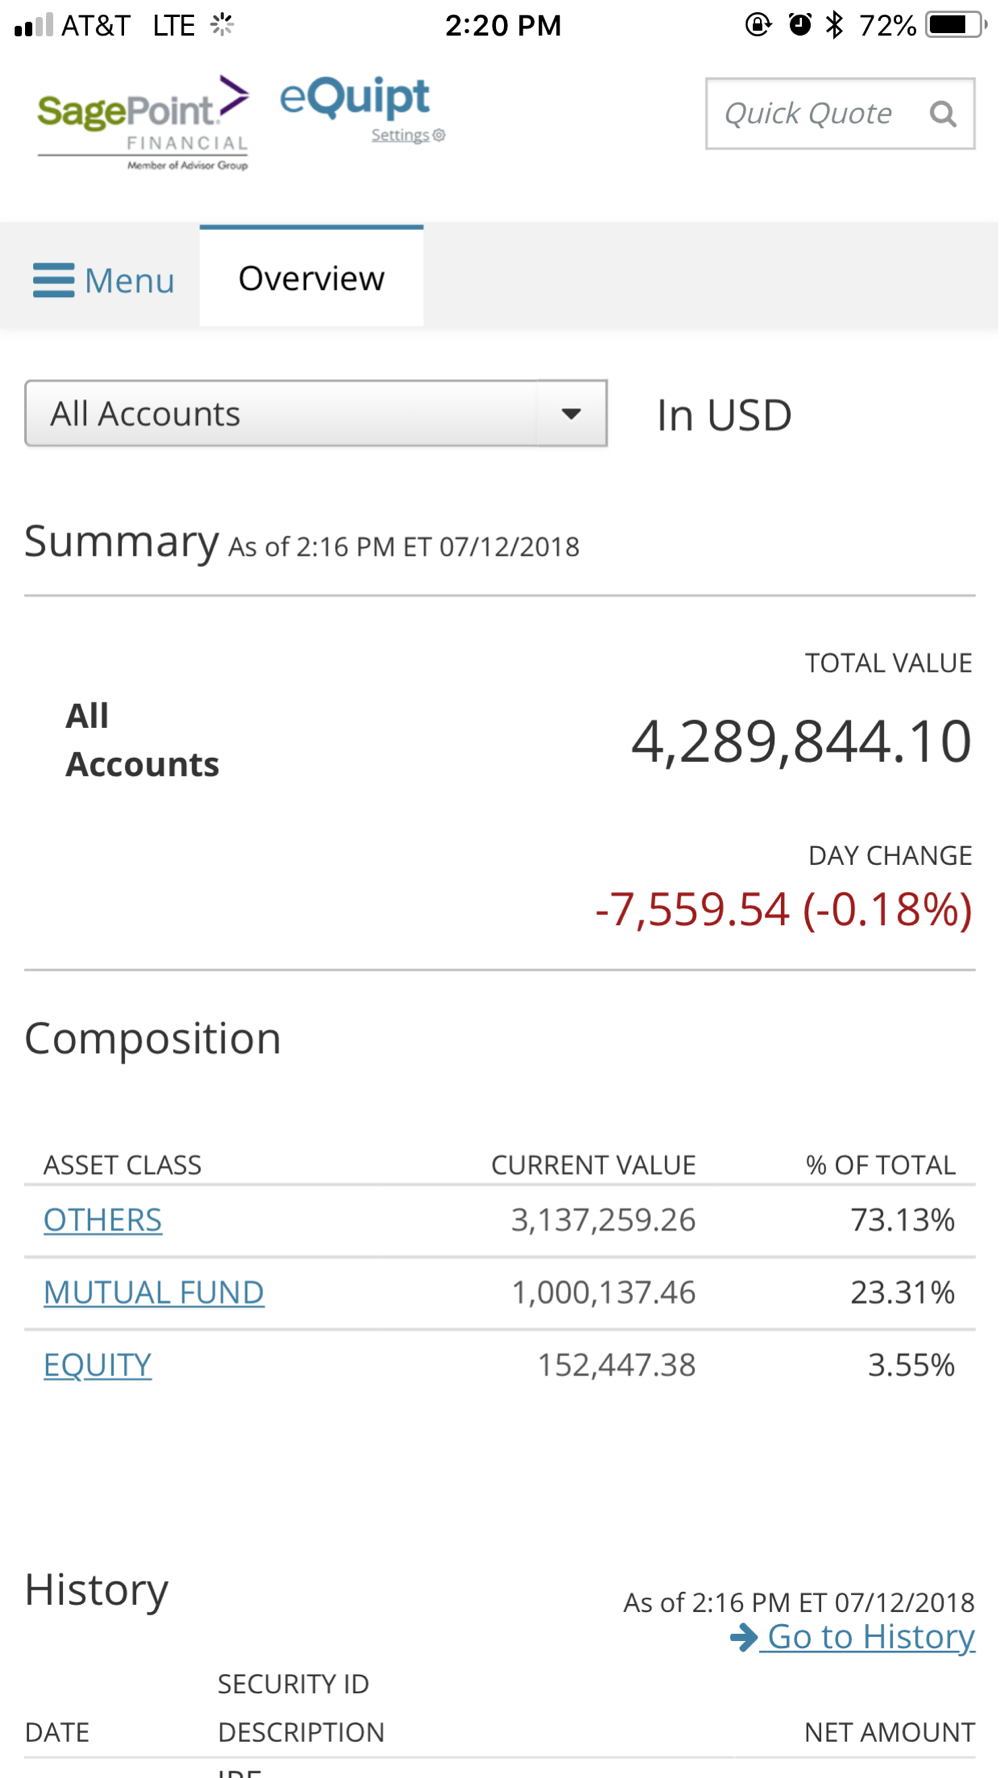1000x1778 pixels.
Task: Click the dropdown arrow beside All Accounts
Action: click(571, 413)
